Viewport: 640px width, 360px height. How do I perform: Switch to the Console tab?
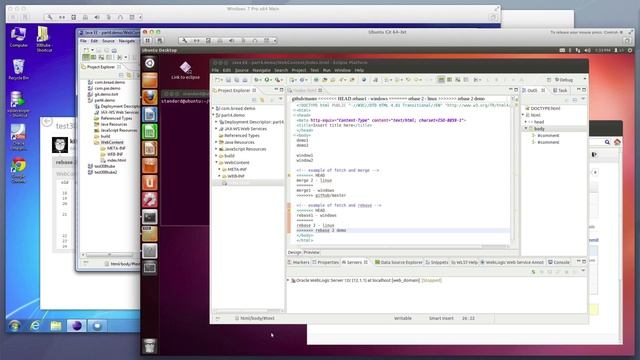(x=559, y=262)
